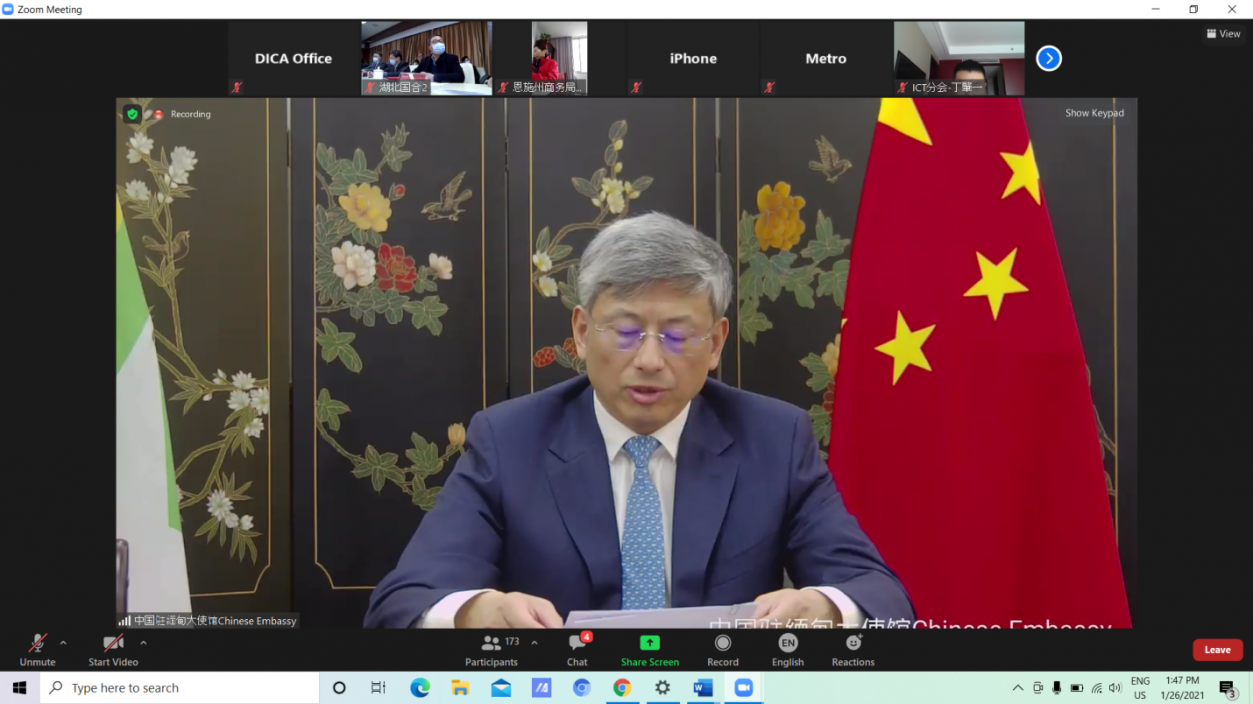Open the Chat panel
The width and height of the screenshot is (1253, 704).
click(x=577, y=648)
